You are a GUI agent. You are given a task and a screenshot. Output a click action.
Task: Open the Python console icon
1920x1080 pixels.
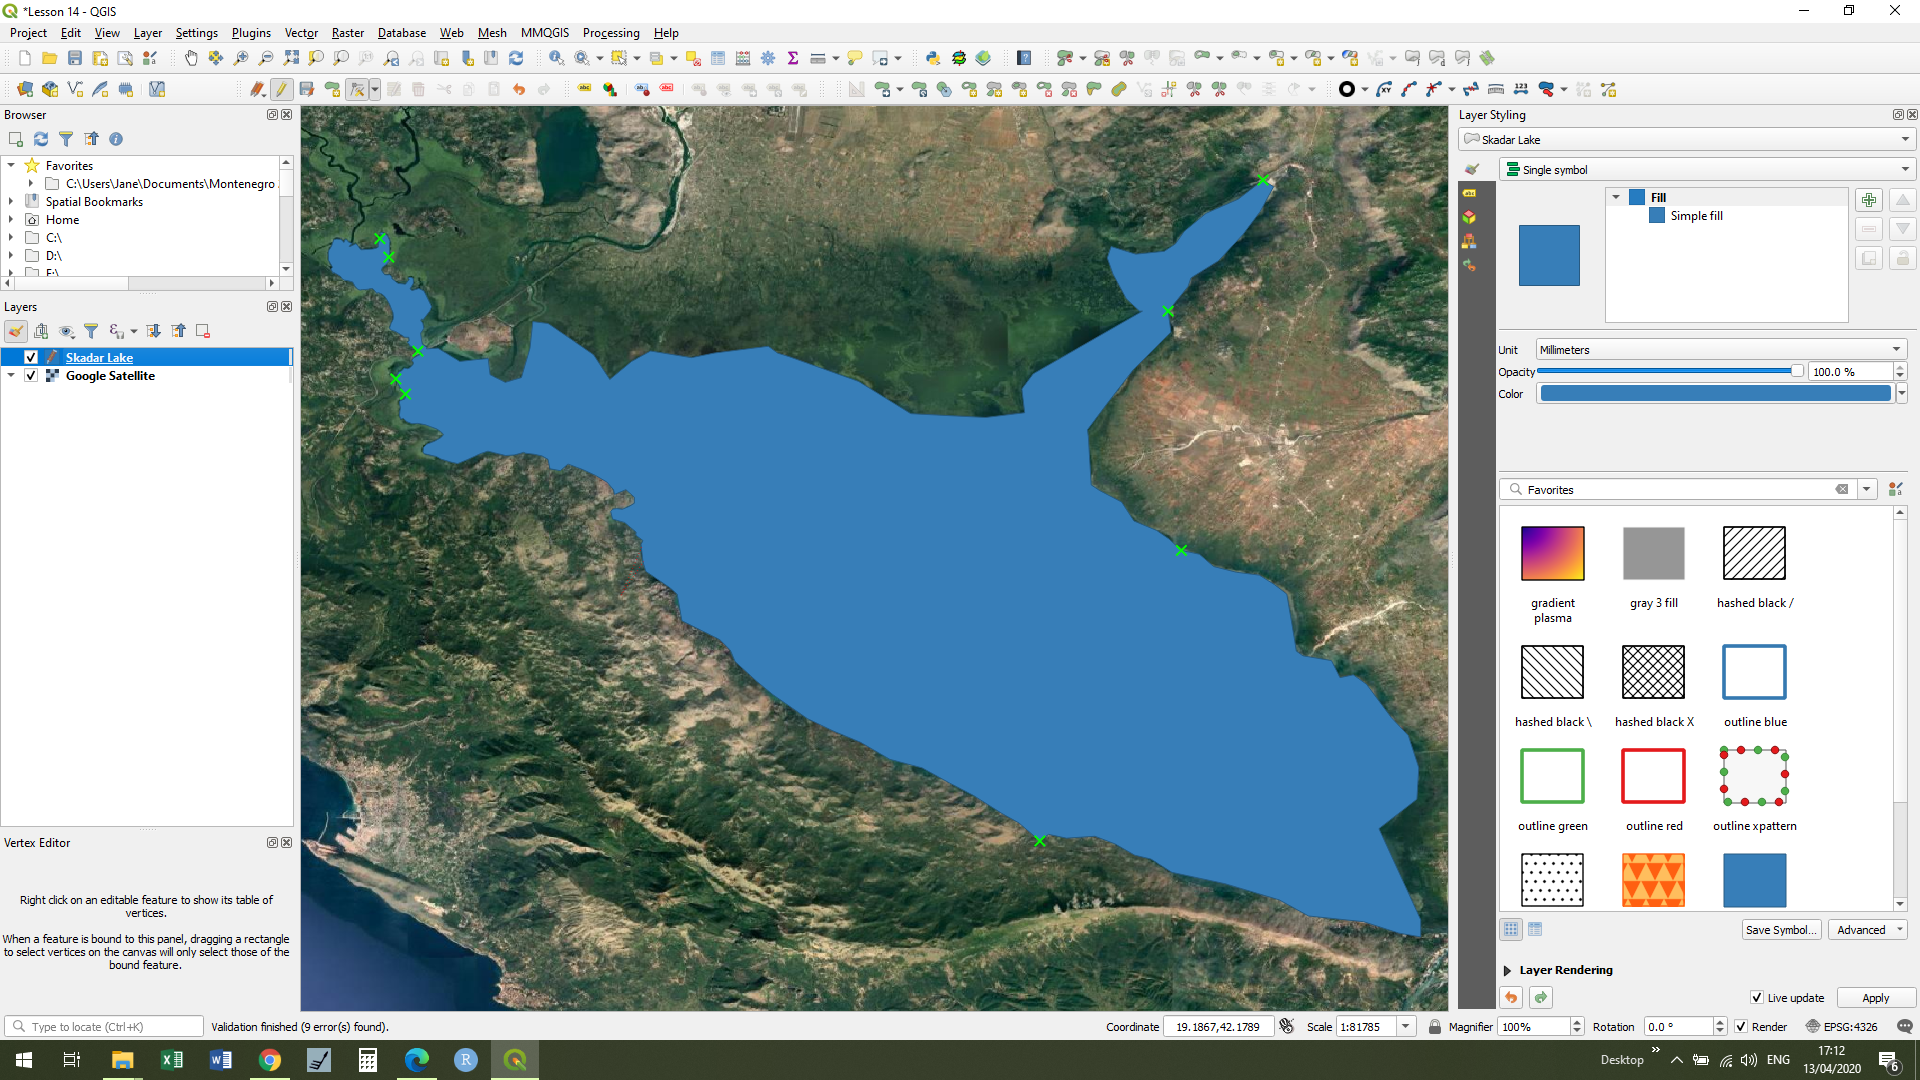(932, 58)
